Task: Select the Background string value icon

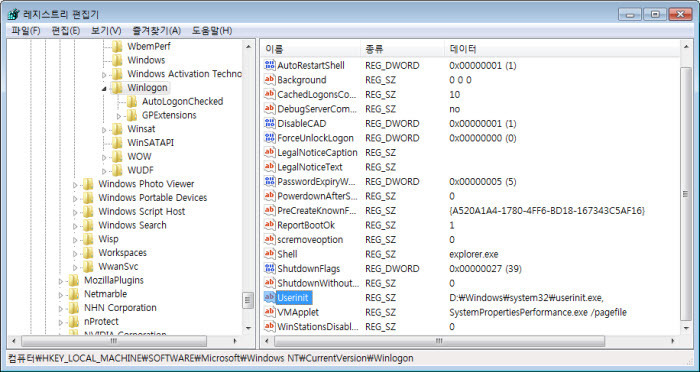Action: pos(269,80)
